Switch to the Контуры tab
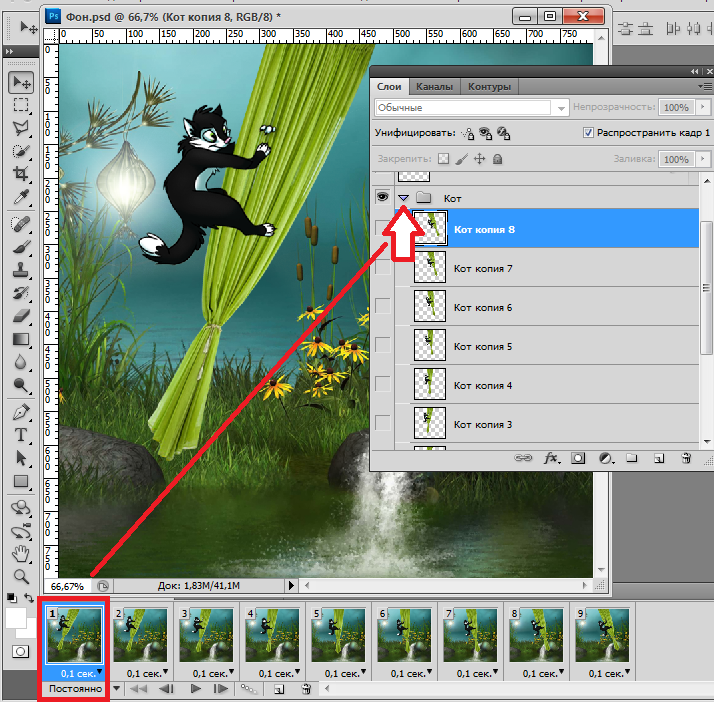Viewport: 714px width, 702px height. point(490,86)
